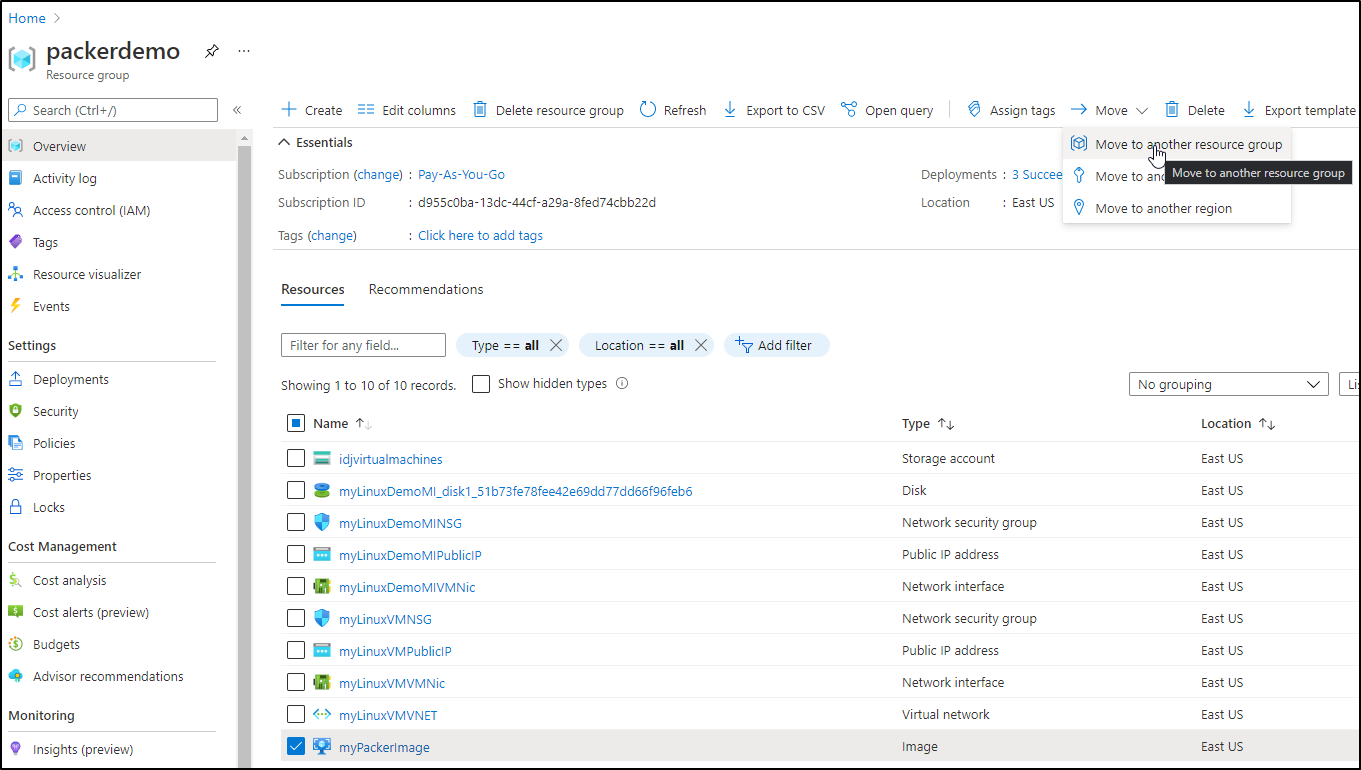Click Create in the toolbar
The height and width of the screenshot is (770, 1361).
click(312, 110)
